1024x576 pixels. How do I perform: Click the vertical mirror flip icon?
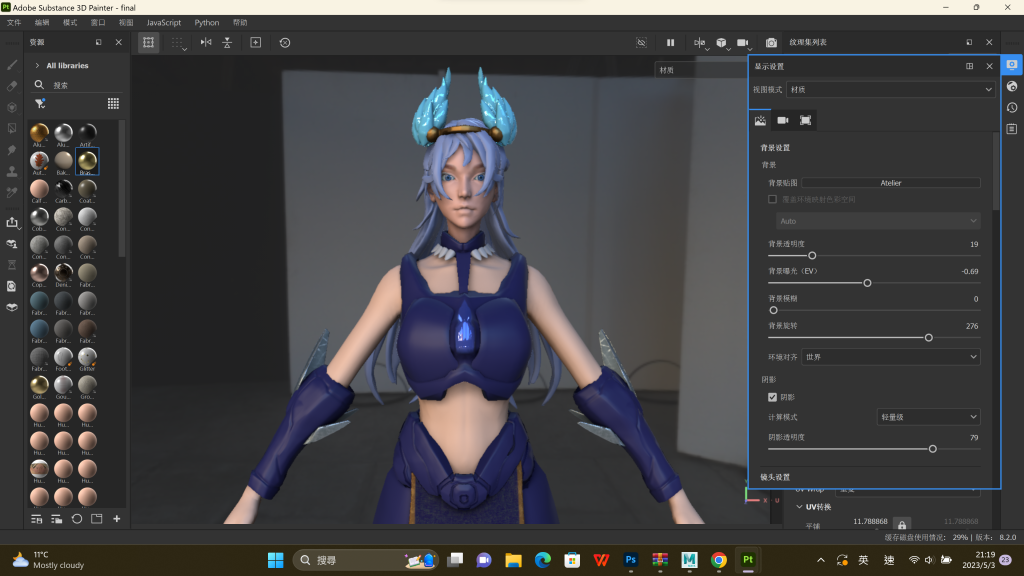227,42
